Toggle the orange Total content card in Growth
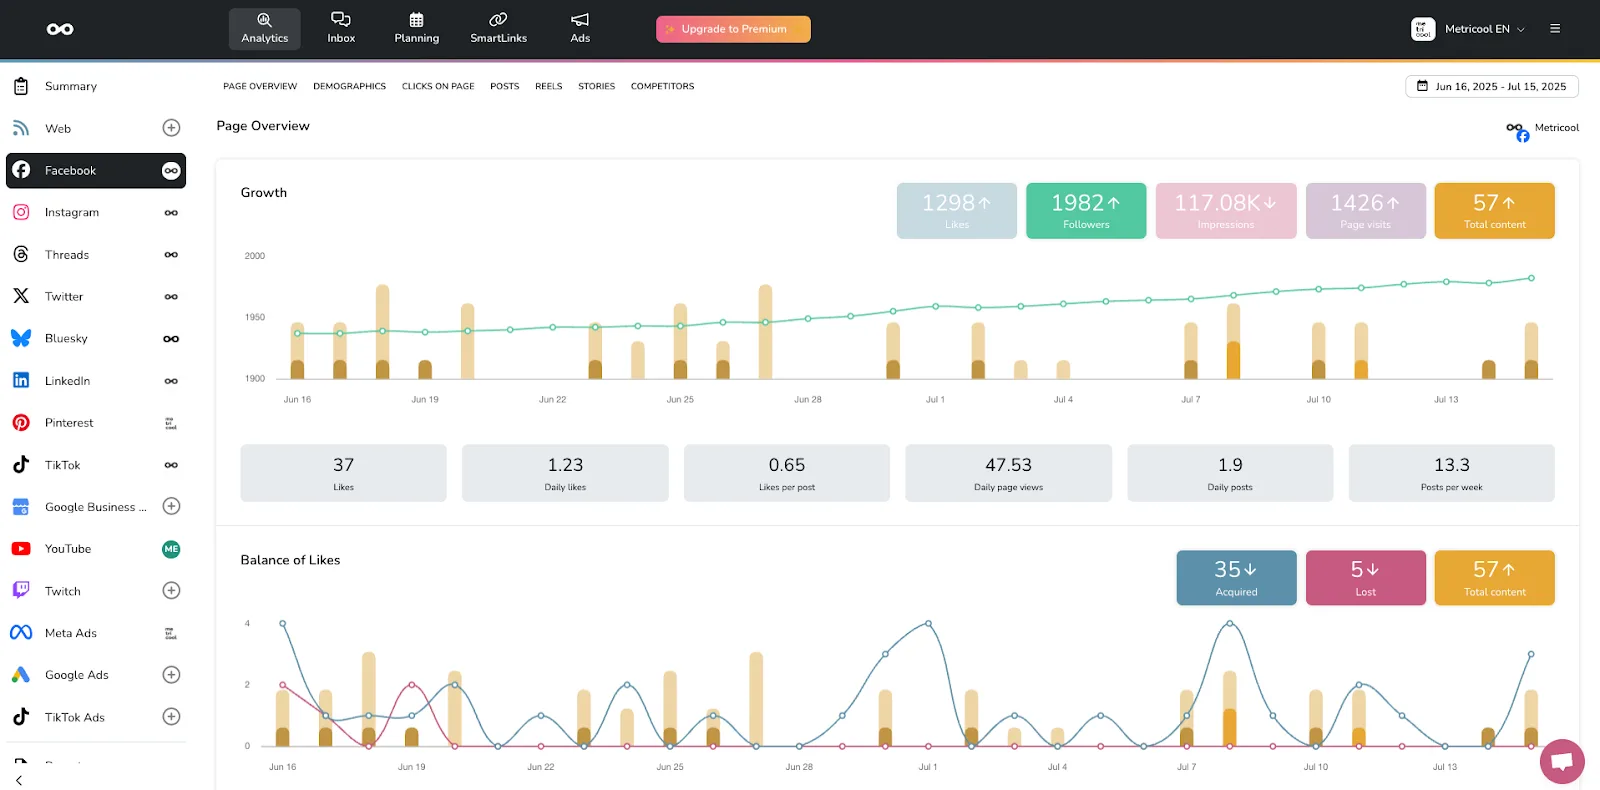The height and width of the screenshot is (790, 1600). 1494,210
